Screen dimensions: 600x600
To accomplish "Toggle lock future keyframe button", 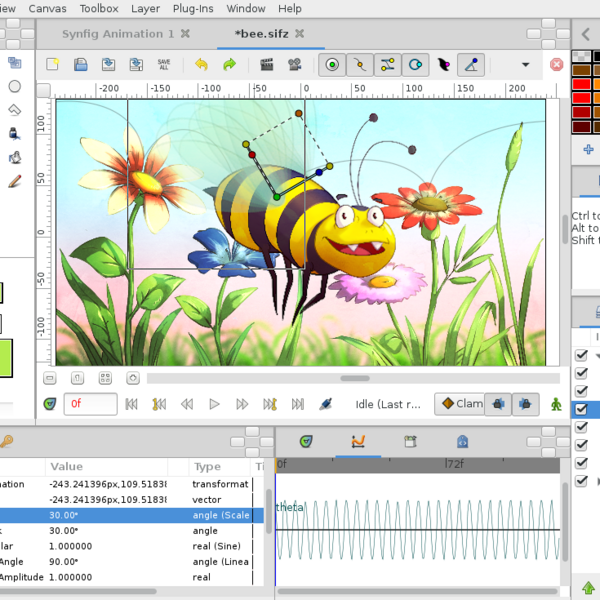I will click(x=526, y=404).
